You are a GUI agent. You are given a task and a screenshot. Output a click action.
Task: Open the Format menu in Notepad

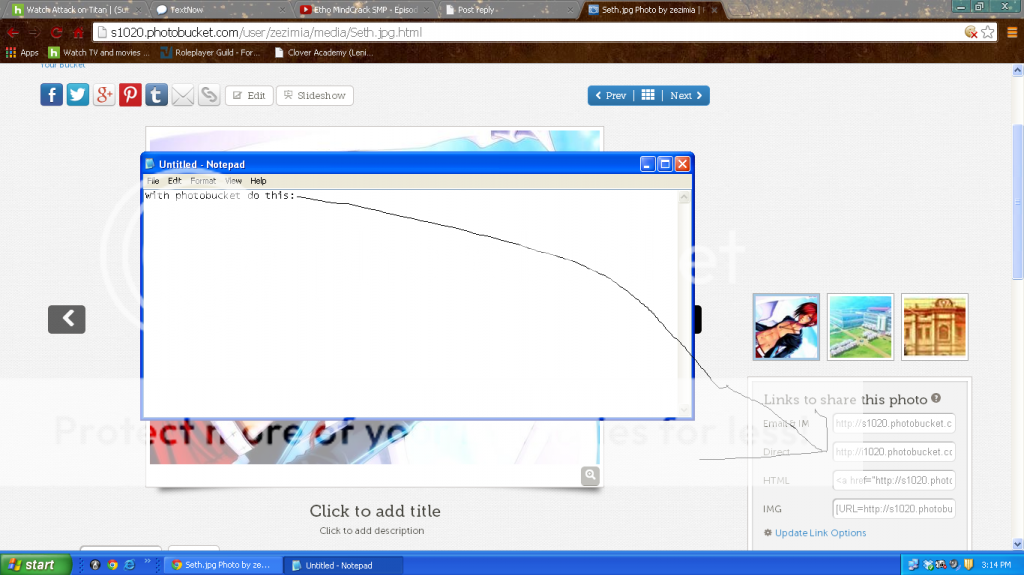click(x=203, y=181)
